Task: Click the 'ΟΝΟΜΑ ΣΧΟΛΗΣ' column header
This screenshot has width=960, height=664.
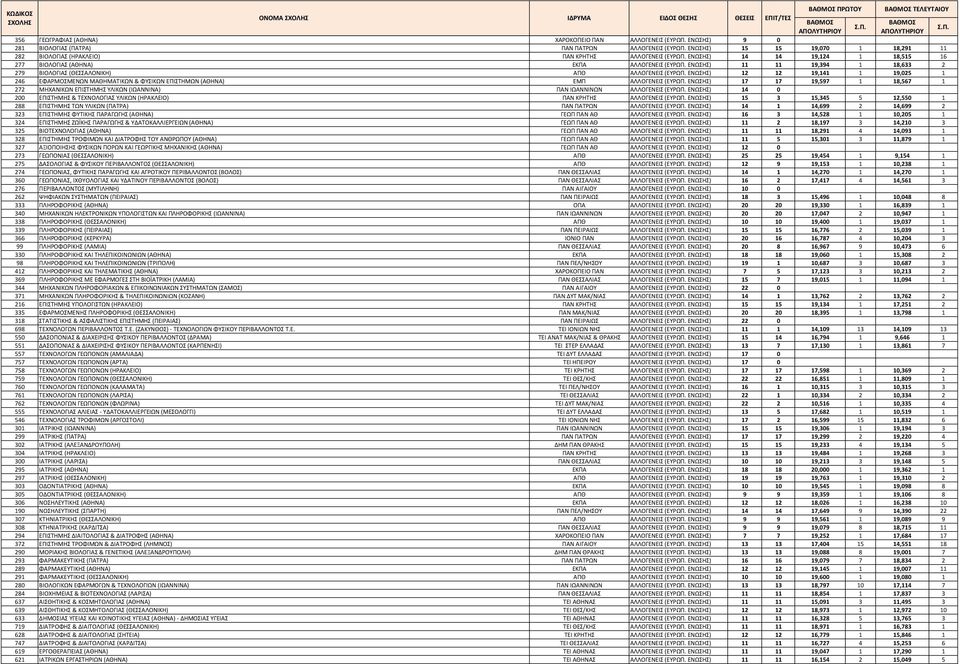Action: (283, 18)
